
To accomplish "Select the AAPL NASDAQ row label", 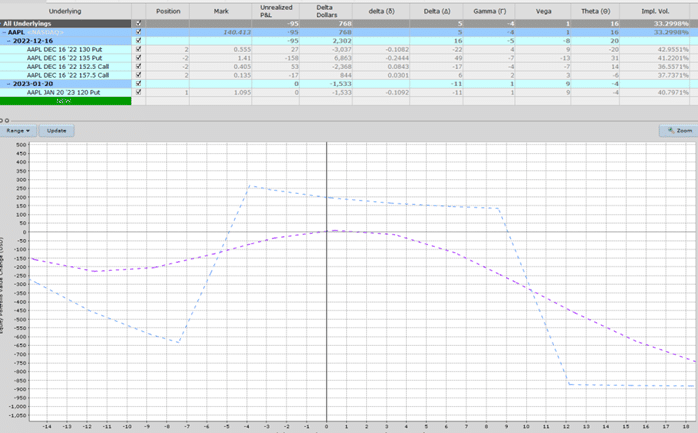I will click(x=36, y=32).
